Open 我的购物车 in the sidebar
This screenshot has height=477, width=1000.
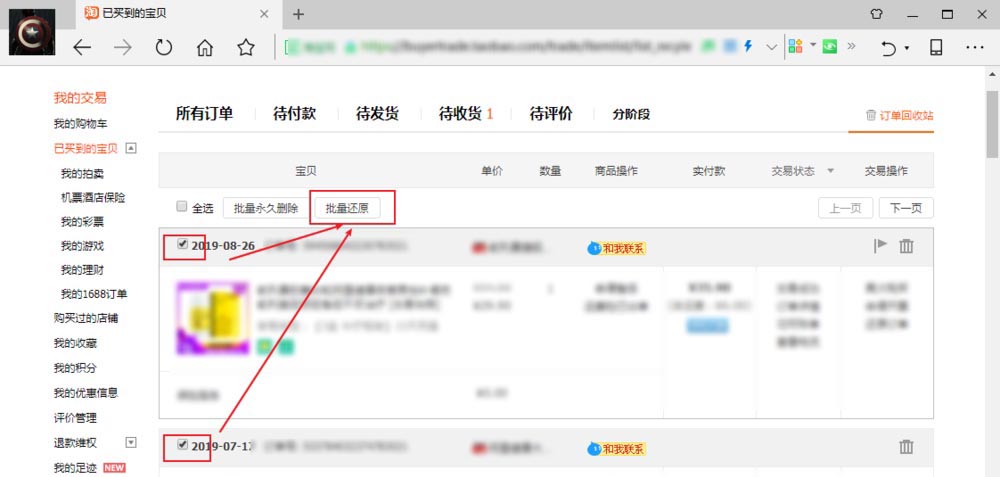pyautogui.click(x=80, y=124)
